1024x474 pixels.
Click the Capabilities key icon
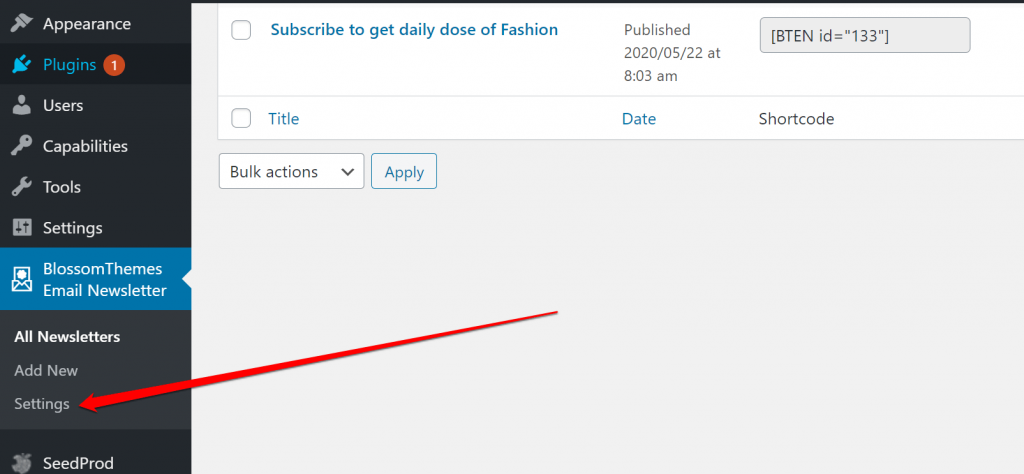pos(21,146)
